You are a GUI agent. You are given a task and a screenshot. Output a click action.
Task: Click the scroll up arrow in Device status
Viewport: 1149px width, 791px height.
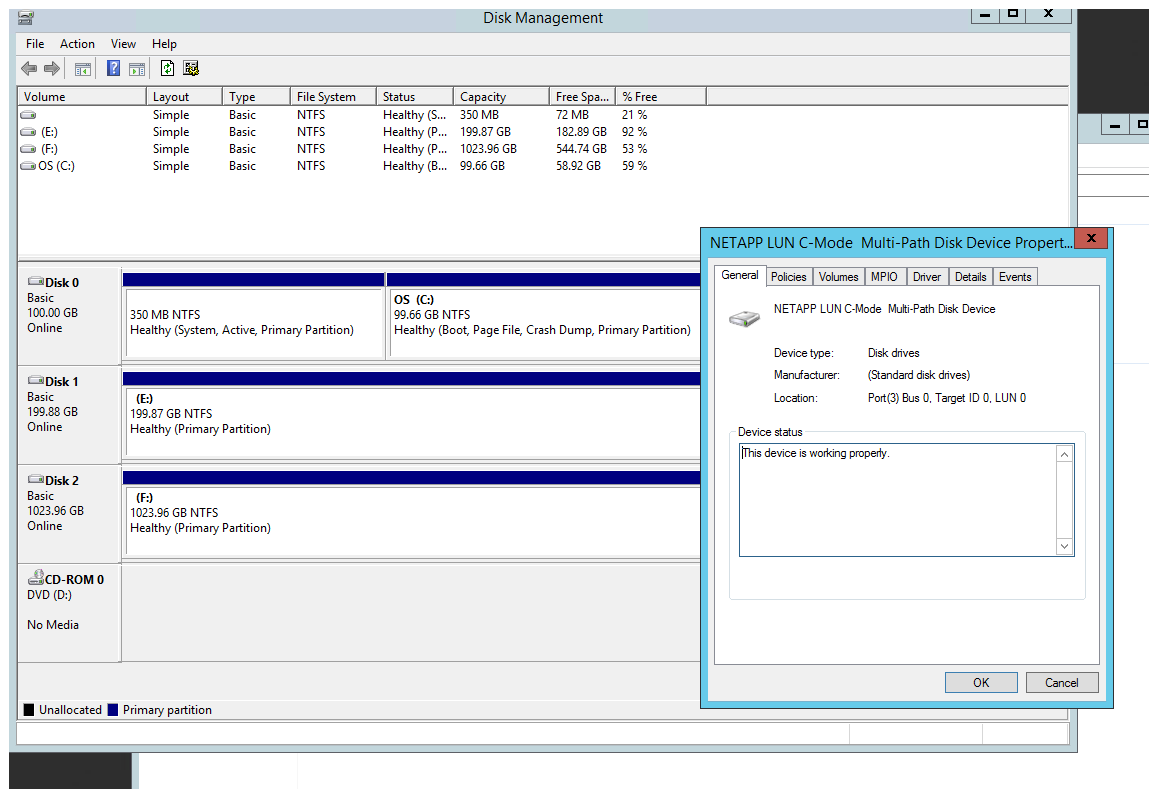[1065, 455]
